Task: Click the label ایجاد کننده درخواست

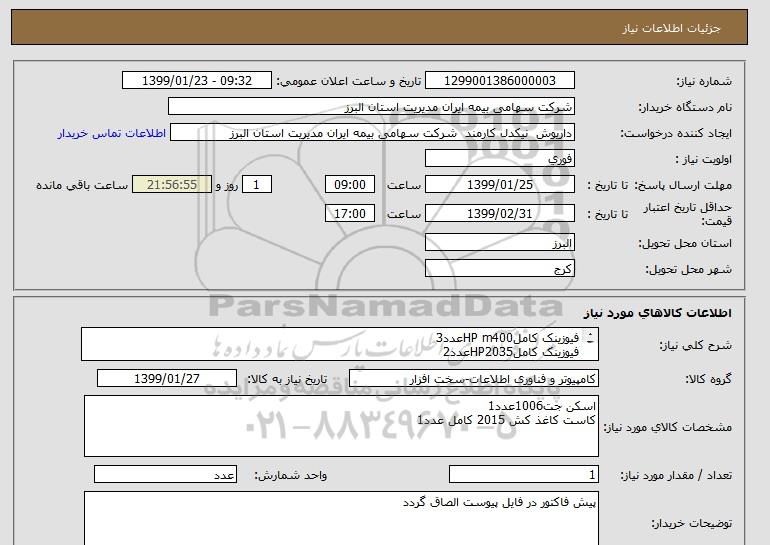Action: tap(676, 133)
